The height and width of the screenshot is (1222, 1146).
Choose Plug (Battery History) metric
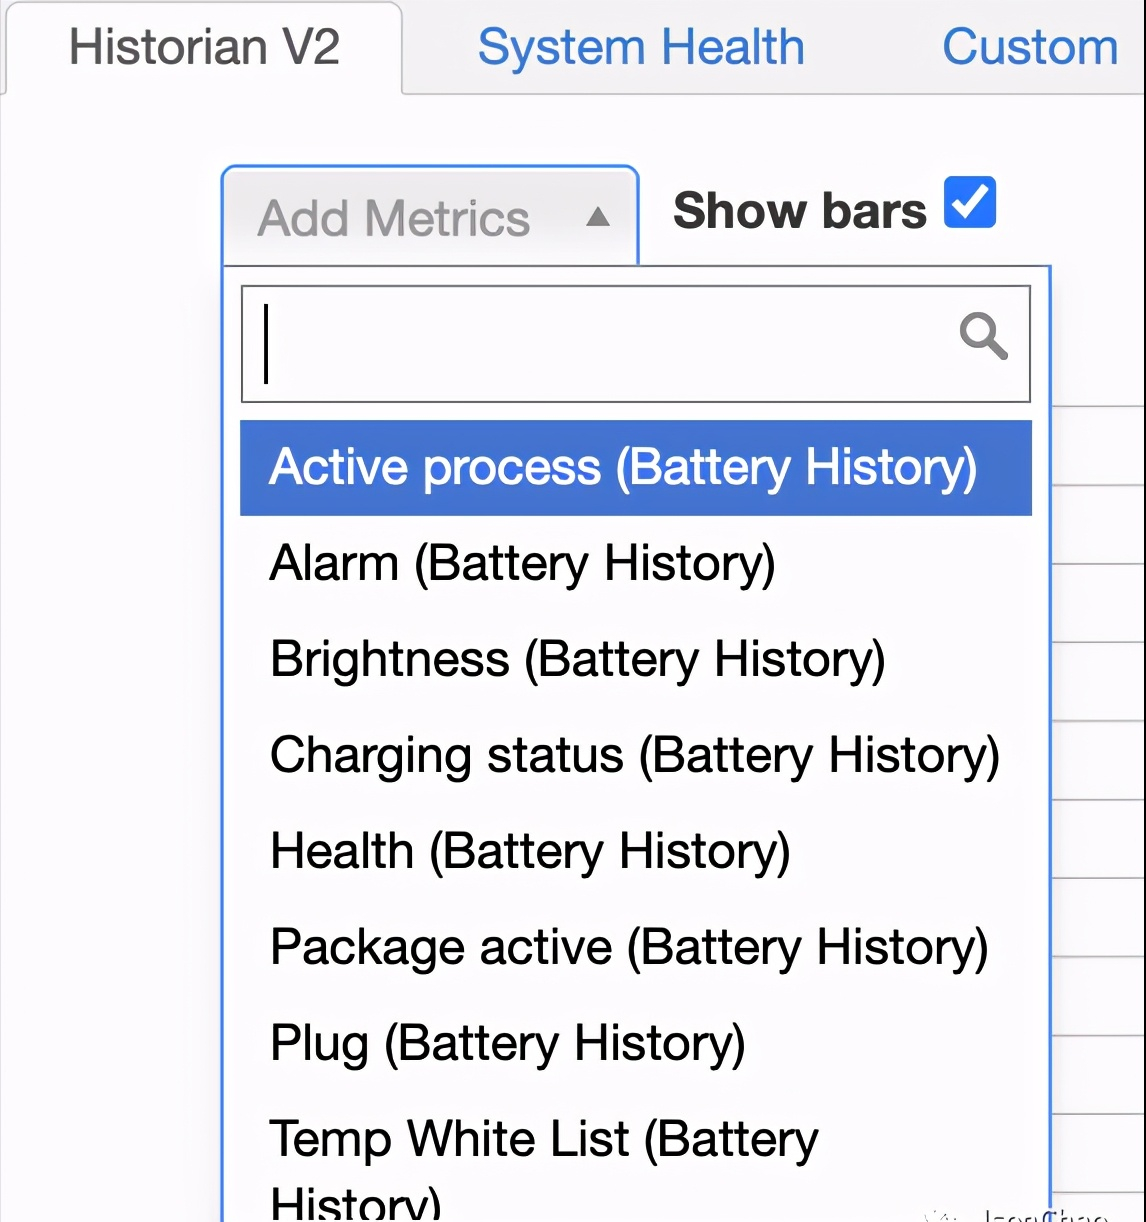pyautogui.click(x=508, y=1044)
